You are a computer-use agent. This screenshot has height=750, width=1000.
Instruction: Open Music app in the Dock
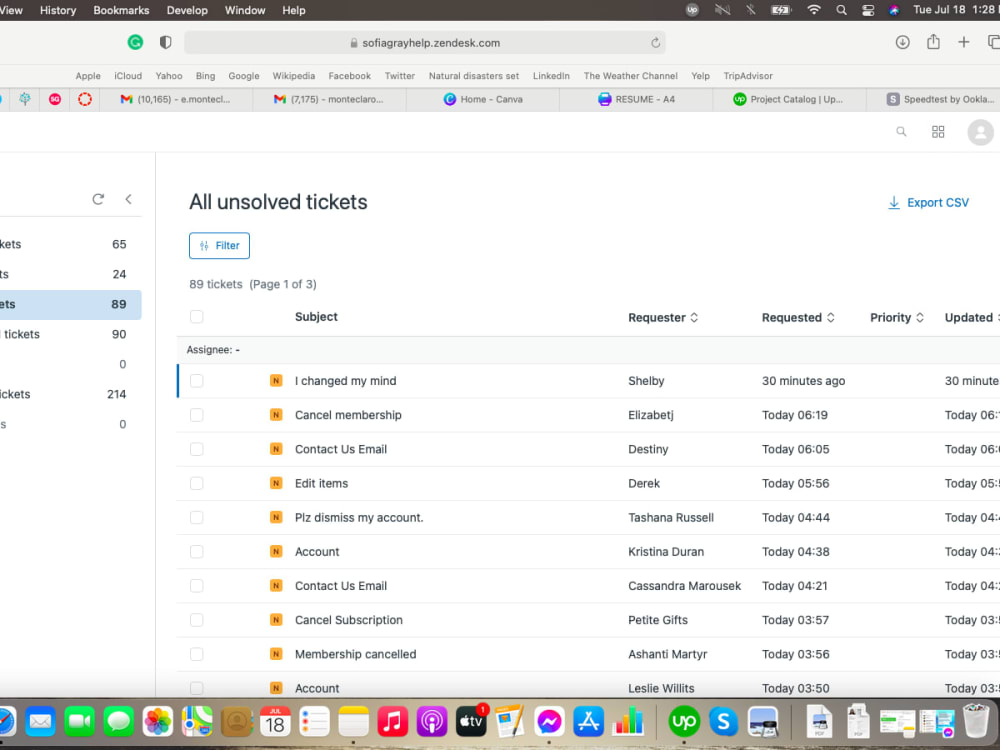click(x=392, y=721)
